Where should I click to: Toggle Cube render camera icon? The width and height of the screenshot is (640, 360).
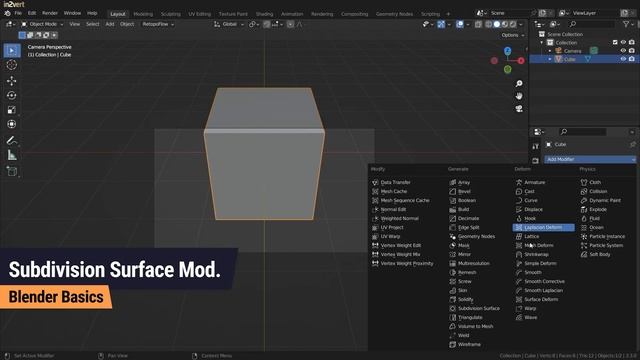[632, 60]
